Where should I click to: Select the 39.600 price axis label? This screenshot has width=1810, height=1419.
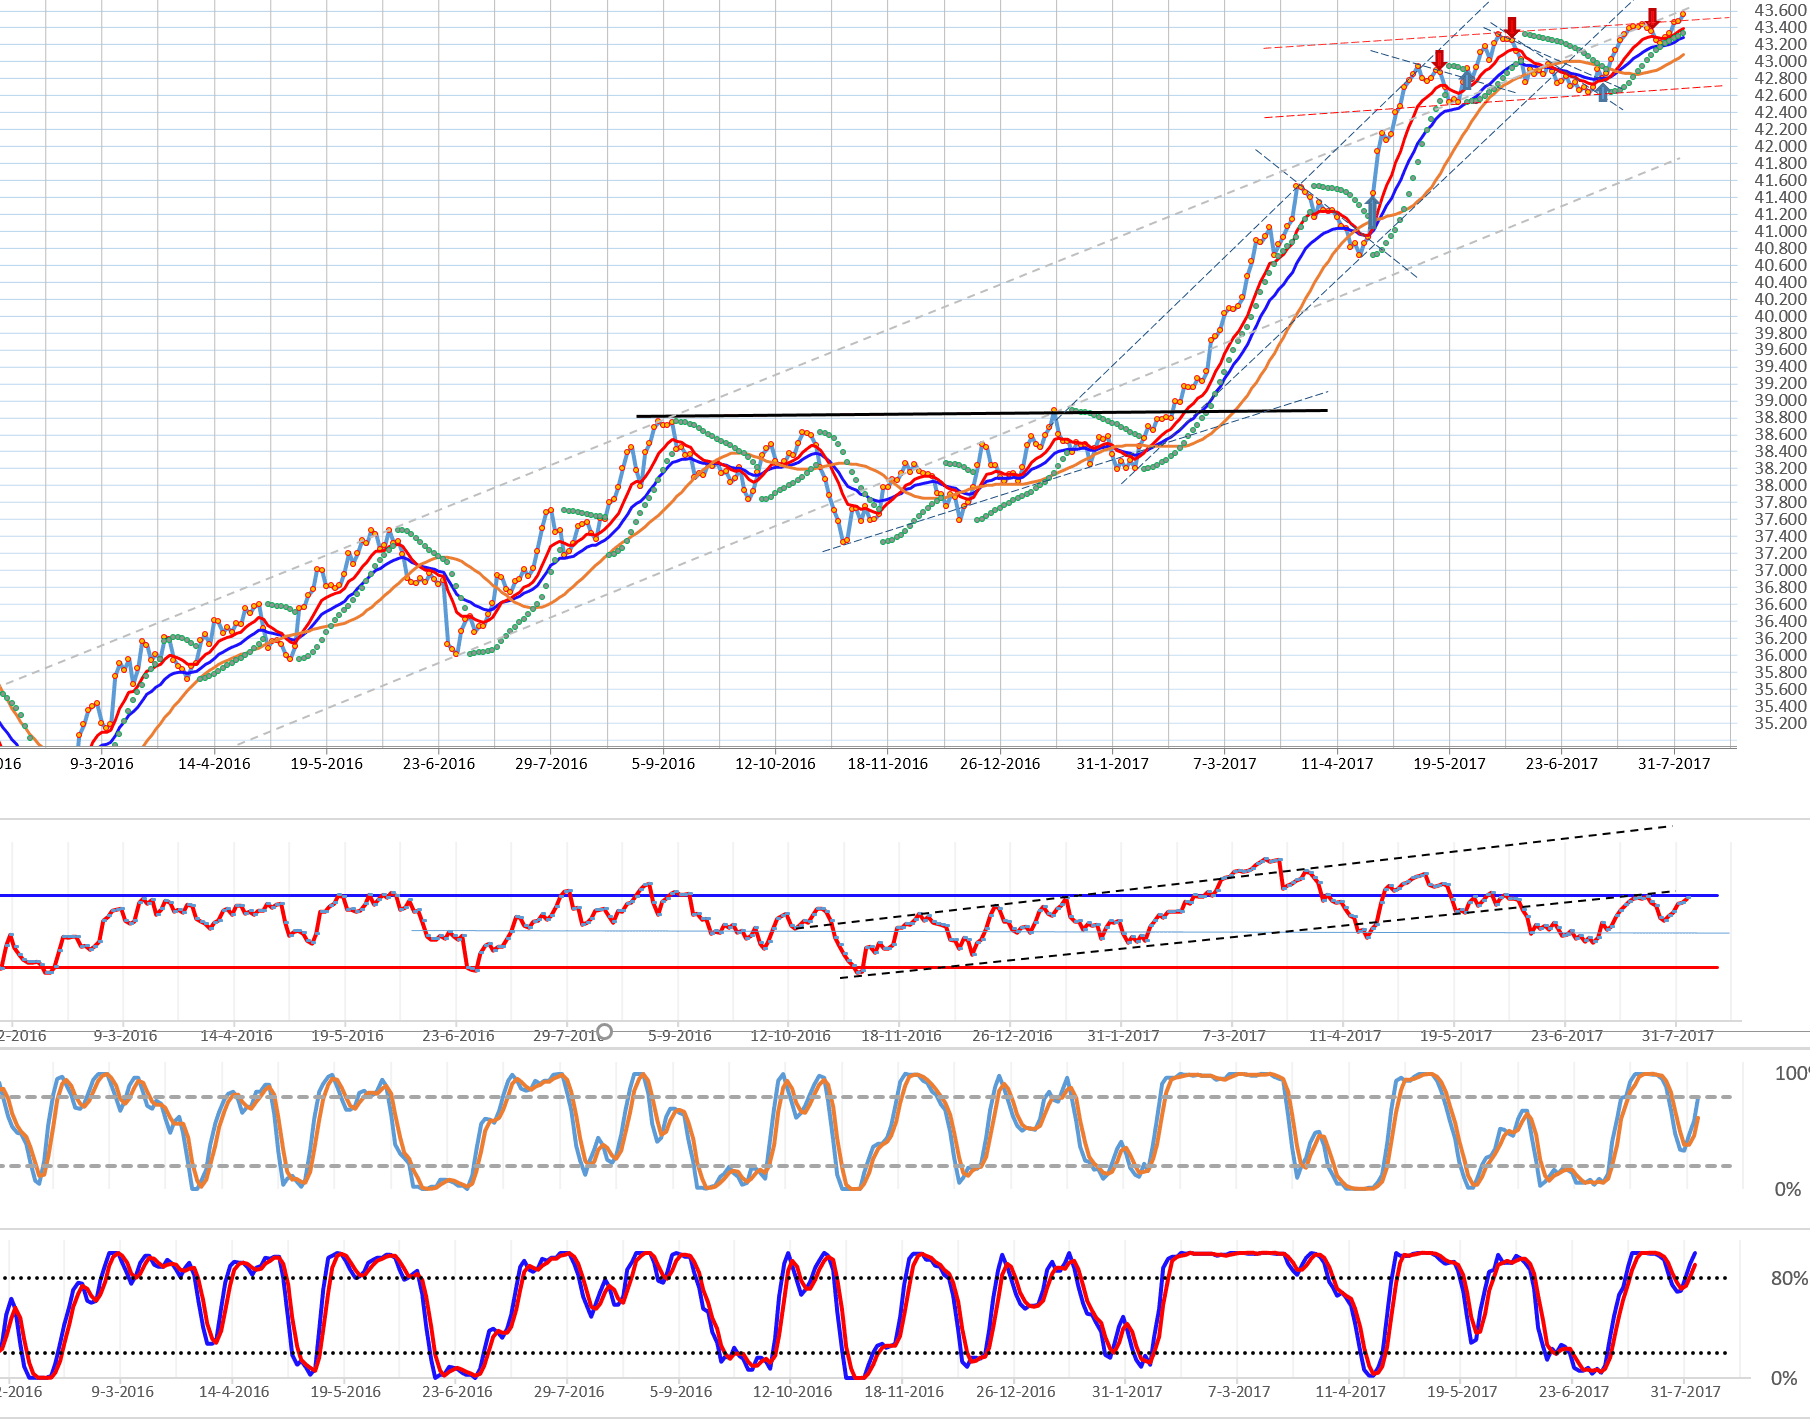(1780, 350)
